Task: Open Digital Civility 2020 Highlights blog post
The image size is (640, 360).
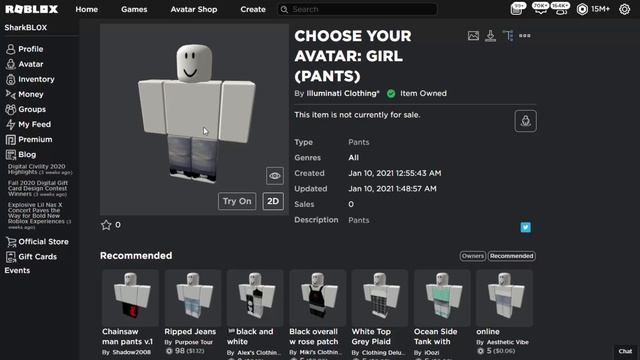Action: [40, 169]
